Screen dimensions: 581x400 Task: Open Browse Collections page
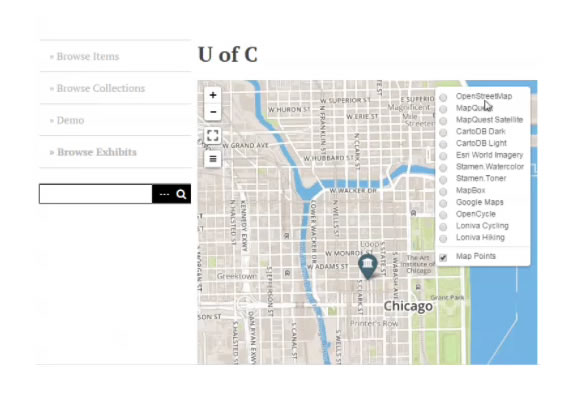[100, 89]
